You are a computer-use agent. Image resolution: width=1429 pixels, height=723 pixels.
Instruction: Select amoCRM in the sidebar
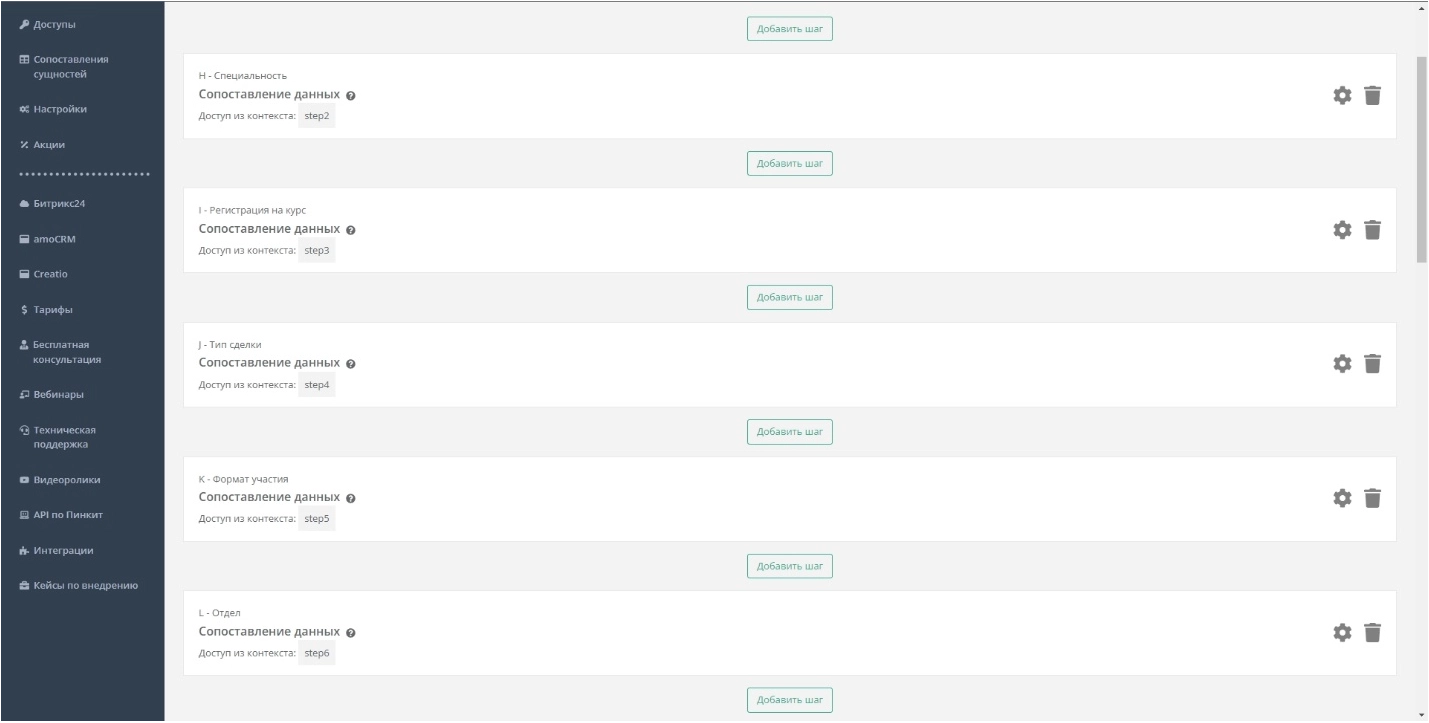(x=54, y=239)
